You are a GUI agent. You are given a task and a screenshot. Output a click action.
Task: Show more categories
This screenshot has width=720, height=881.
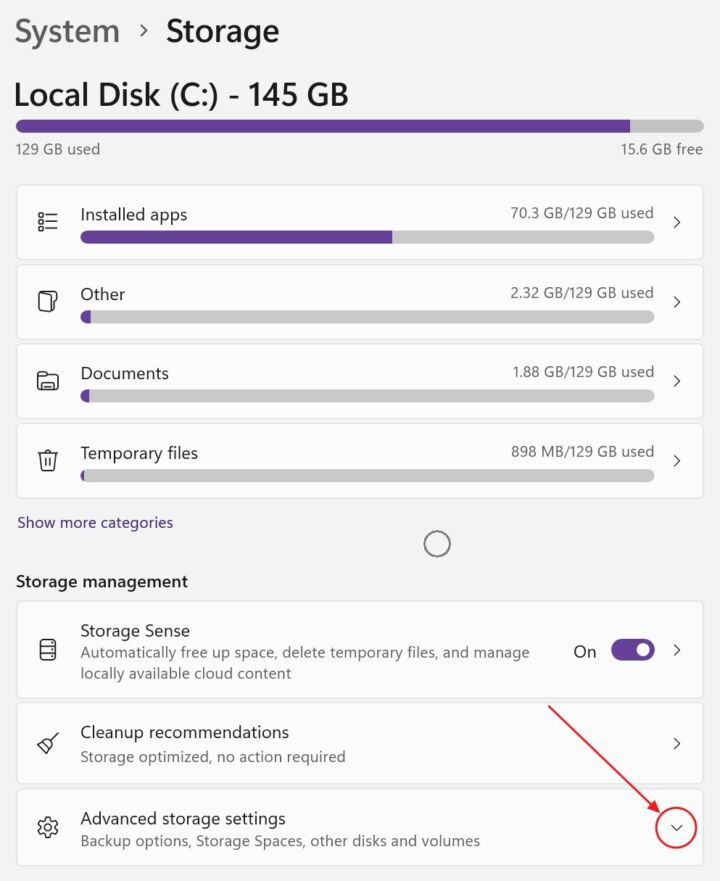[x=95, y=522]
